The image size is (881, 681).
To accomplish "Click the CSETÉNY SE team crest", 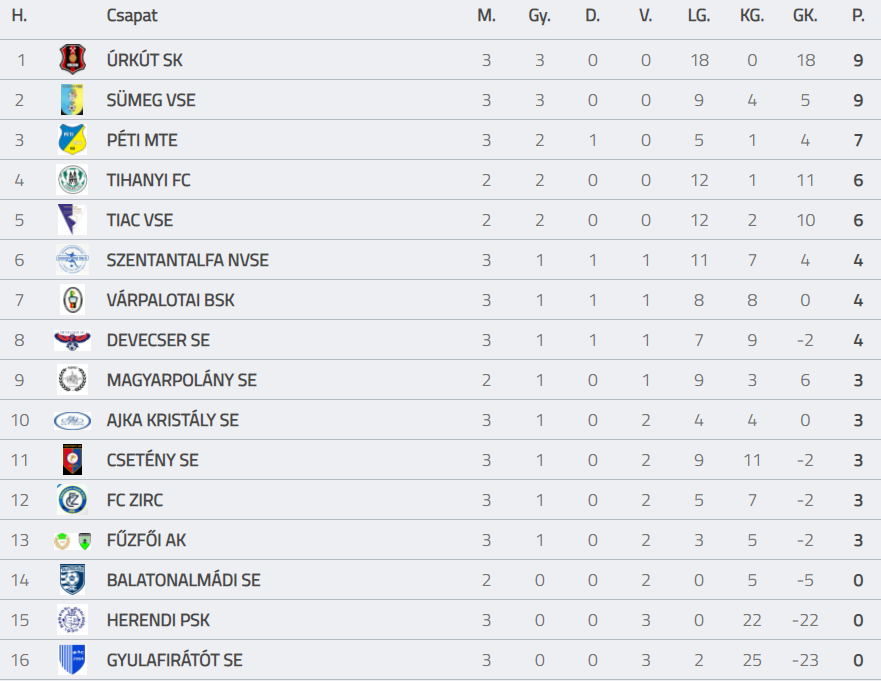I will (72, 460).
